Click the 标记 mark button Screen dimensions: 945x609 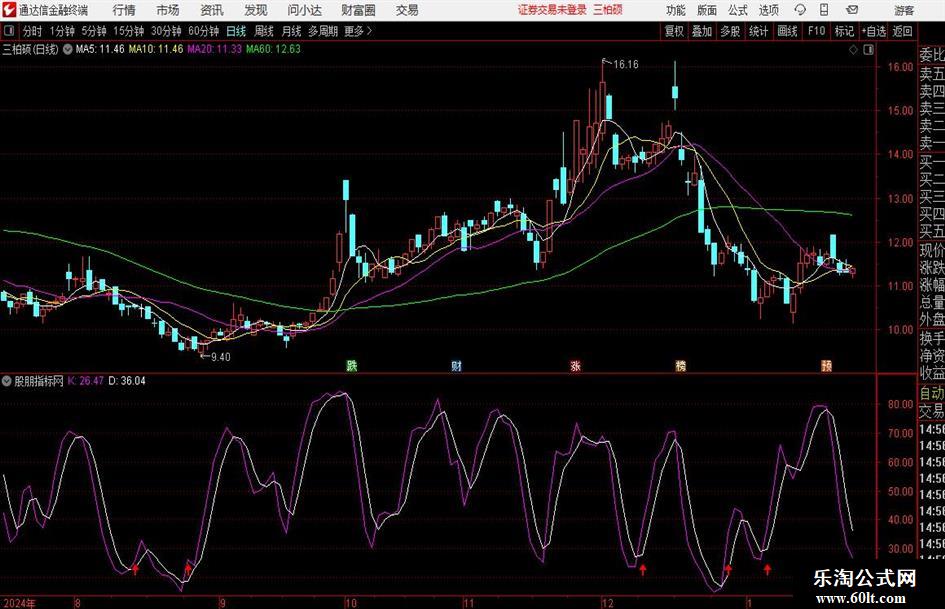point(844,31)
